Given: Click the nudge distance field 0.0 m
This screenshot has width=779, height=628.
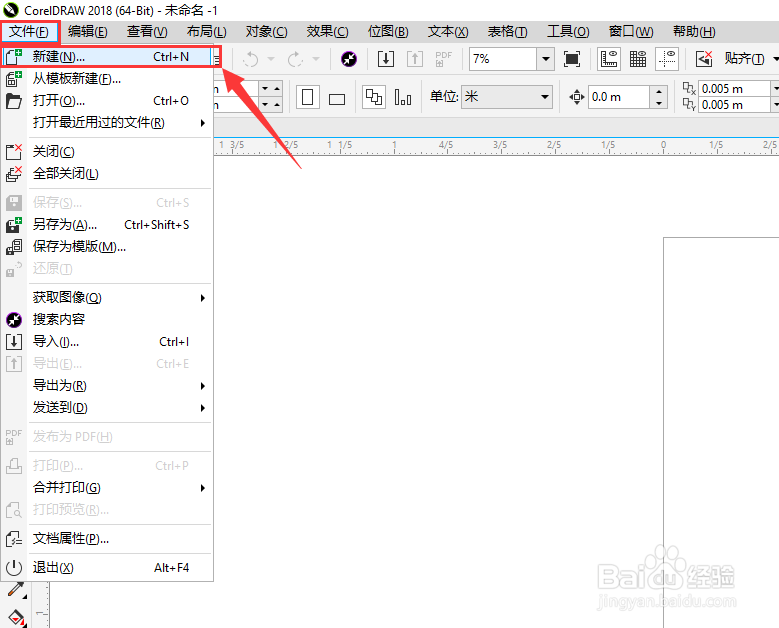Looking at the screenshot, I should 619,97.
